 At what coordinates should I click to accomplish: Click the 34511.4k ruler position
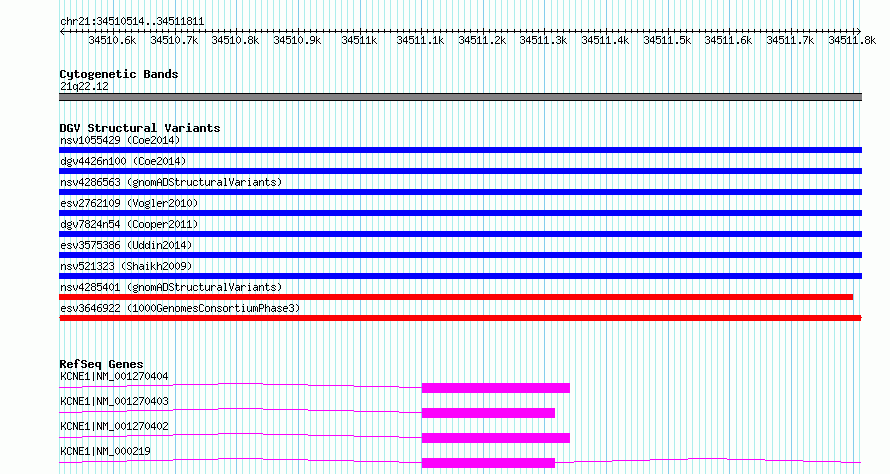point(606,40)
